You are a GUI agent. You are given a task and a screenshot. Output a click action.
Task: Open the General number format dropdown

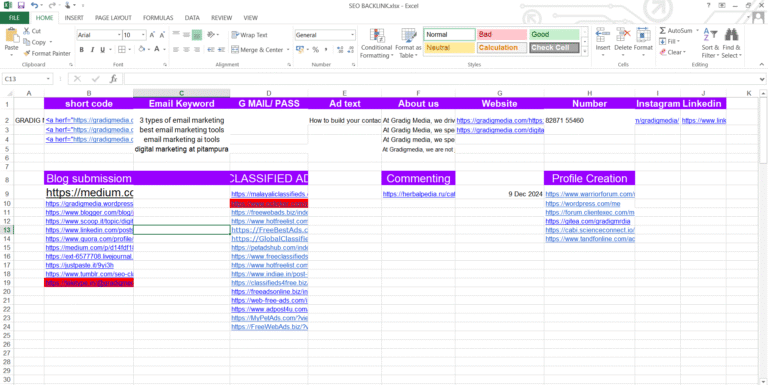(x=352, y=35)
